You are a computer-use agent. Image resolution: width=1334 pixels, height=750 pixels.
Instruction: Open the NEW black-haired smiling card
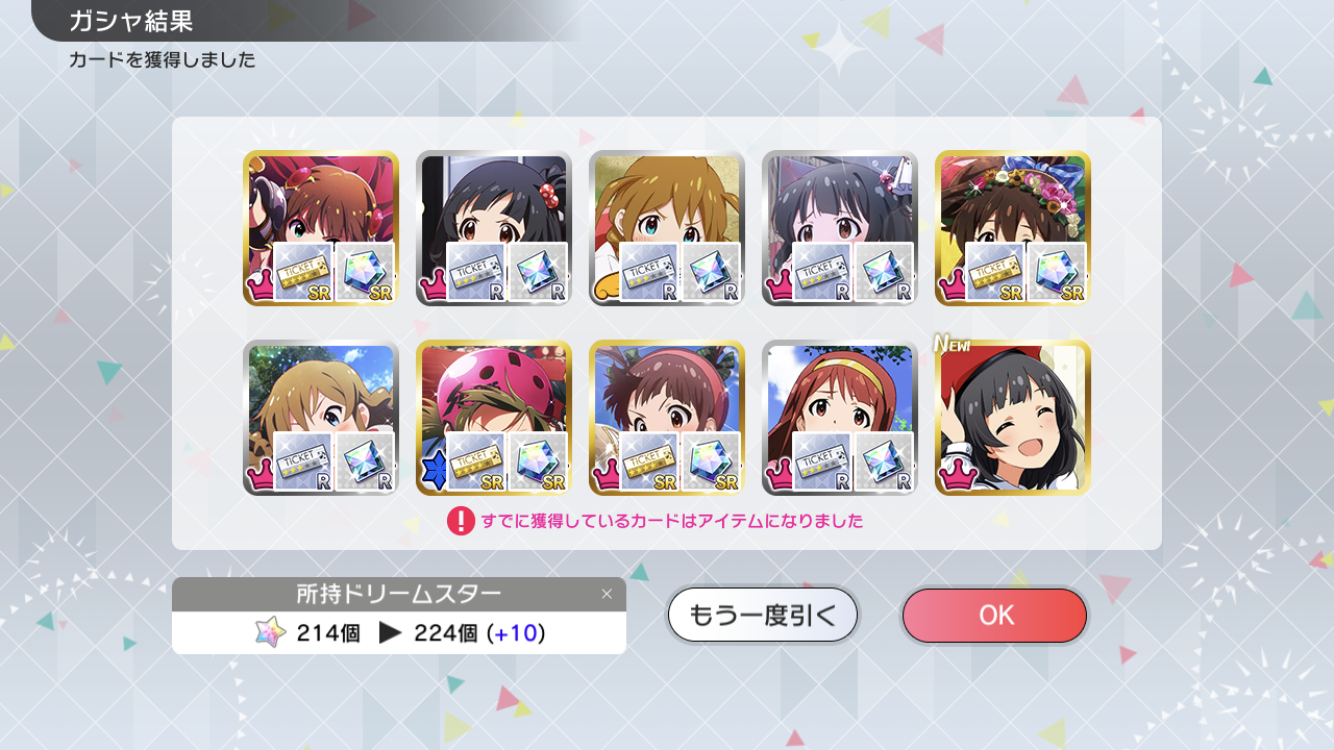pos(1013,417)
